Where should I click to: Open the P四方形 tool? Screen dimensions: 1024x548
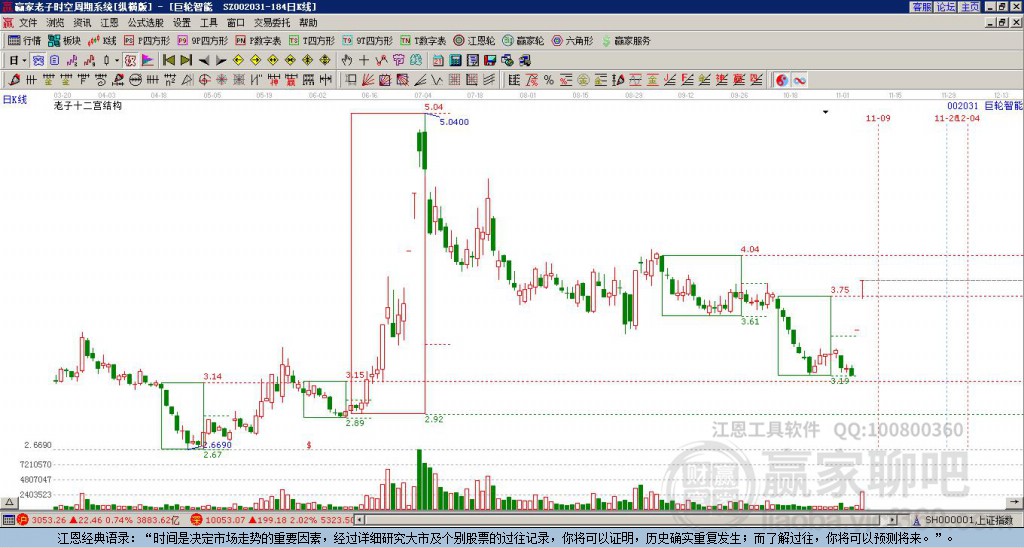147,40
